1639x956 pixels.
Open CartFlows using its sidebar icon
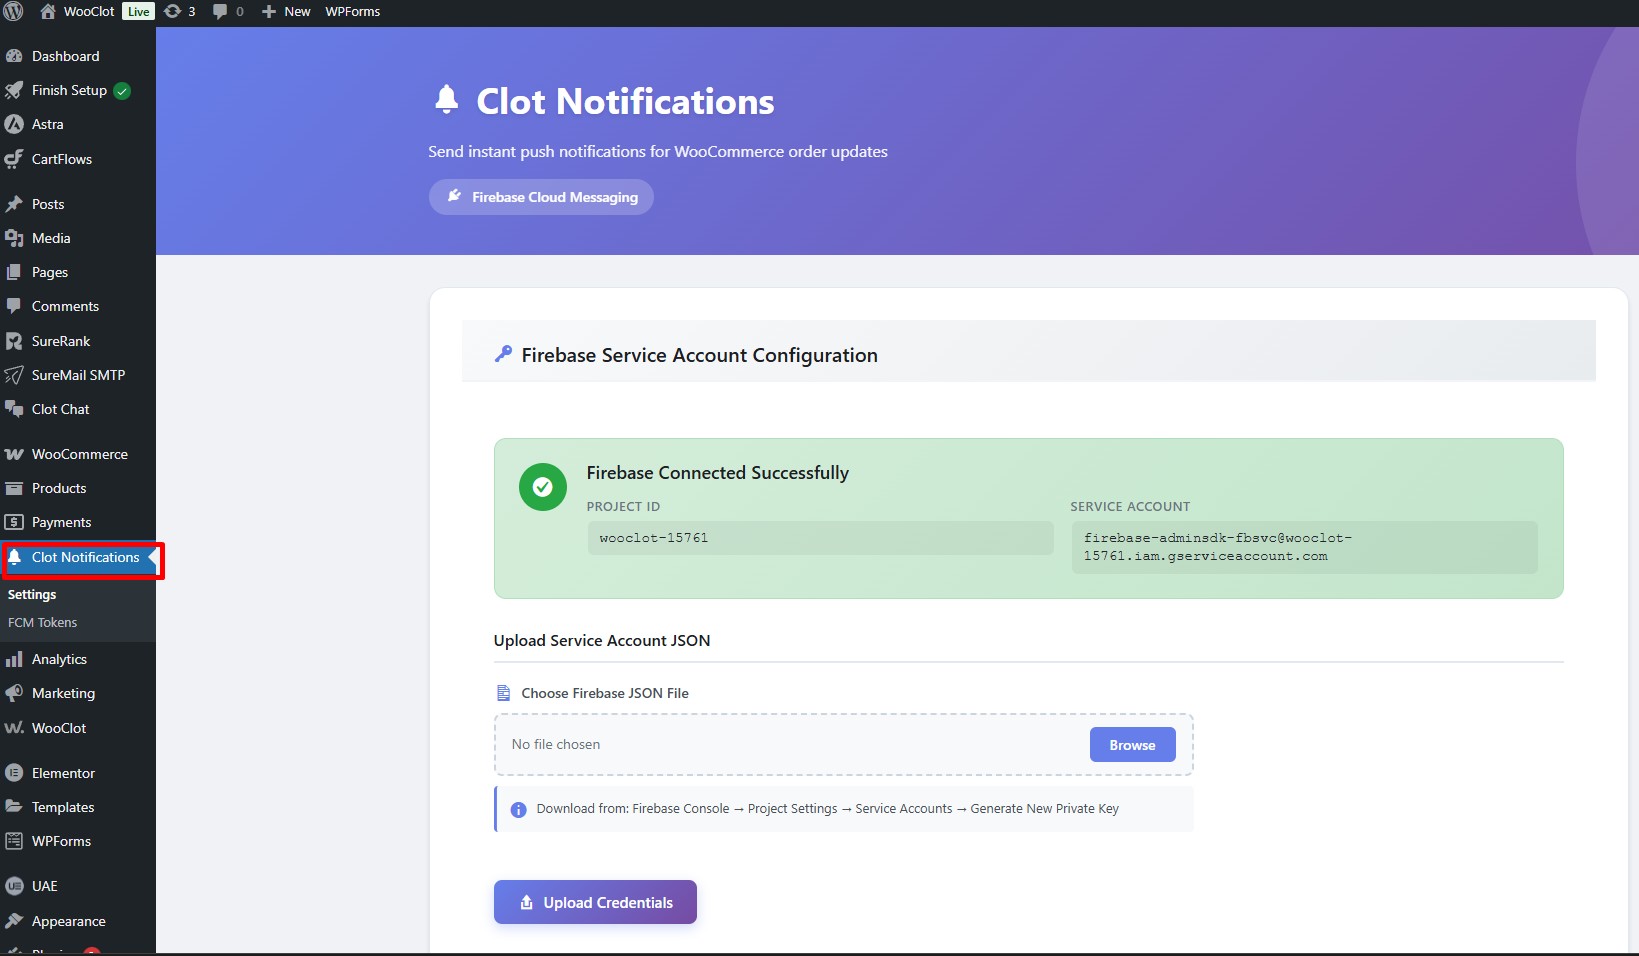point(15,158)
